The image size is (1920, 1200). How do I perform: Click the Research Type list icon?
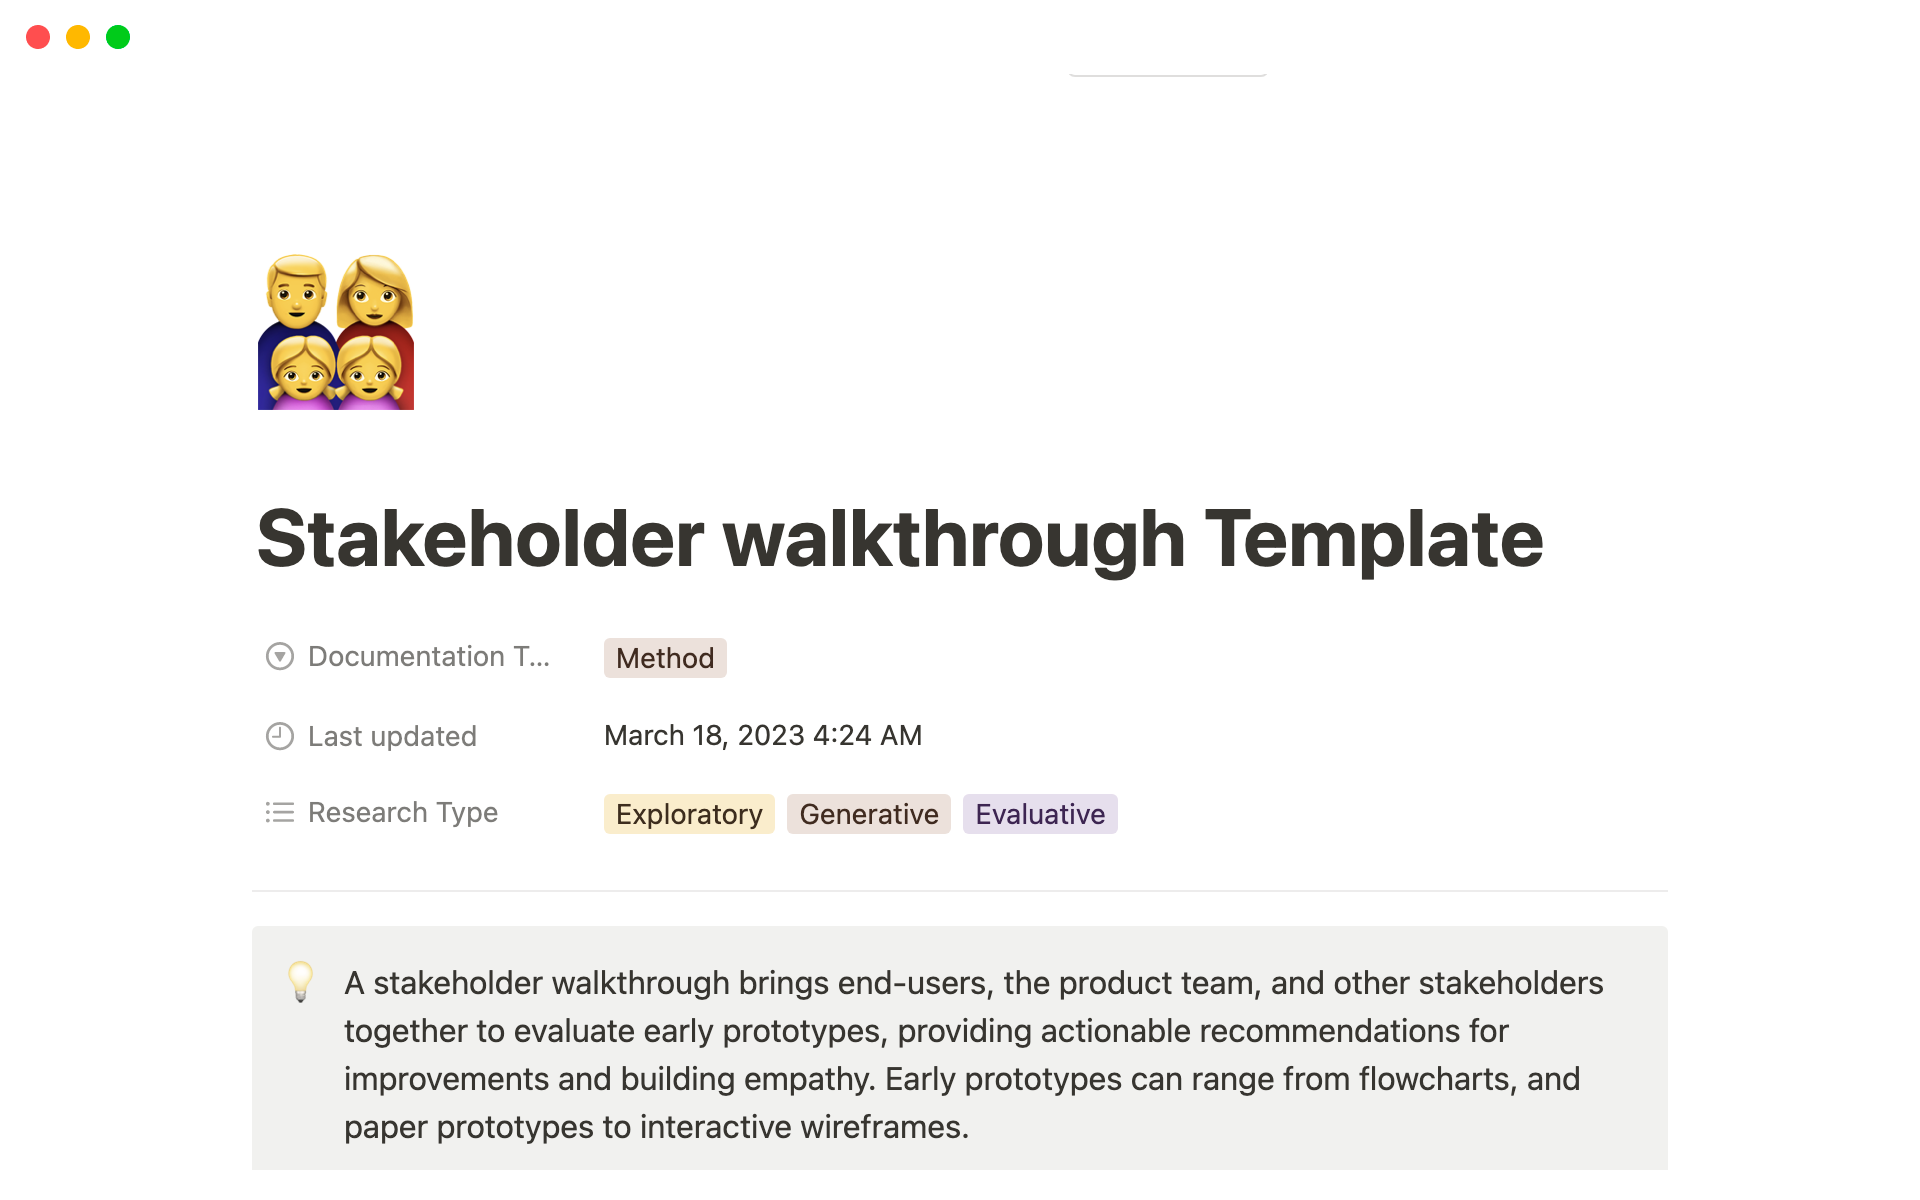[281, 813]
